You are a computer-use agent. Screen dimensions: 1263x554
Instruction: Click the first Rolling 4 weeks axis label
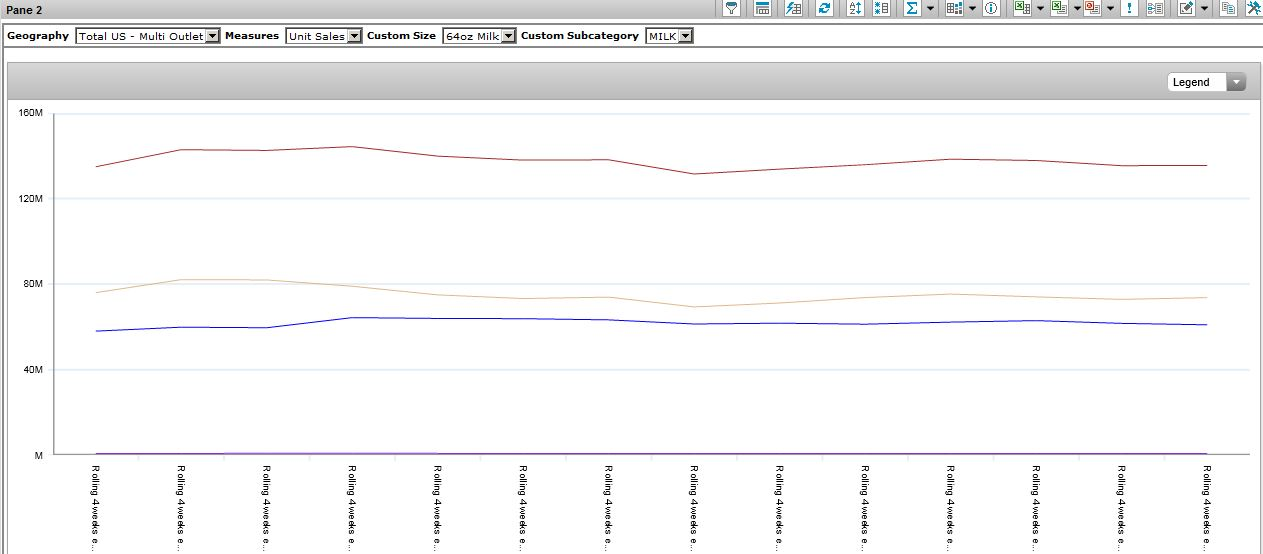coord(96,506)
